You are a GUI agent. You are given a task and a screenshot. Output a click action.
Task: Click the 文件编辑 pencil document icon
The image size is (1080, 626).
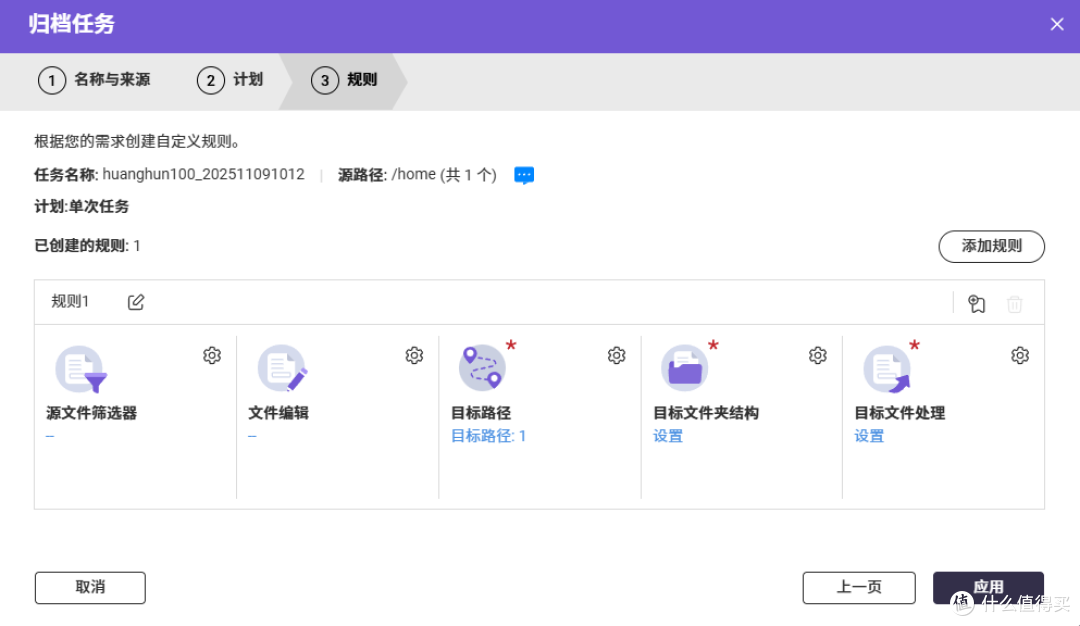tap(282, 368)
